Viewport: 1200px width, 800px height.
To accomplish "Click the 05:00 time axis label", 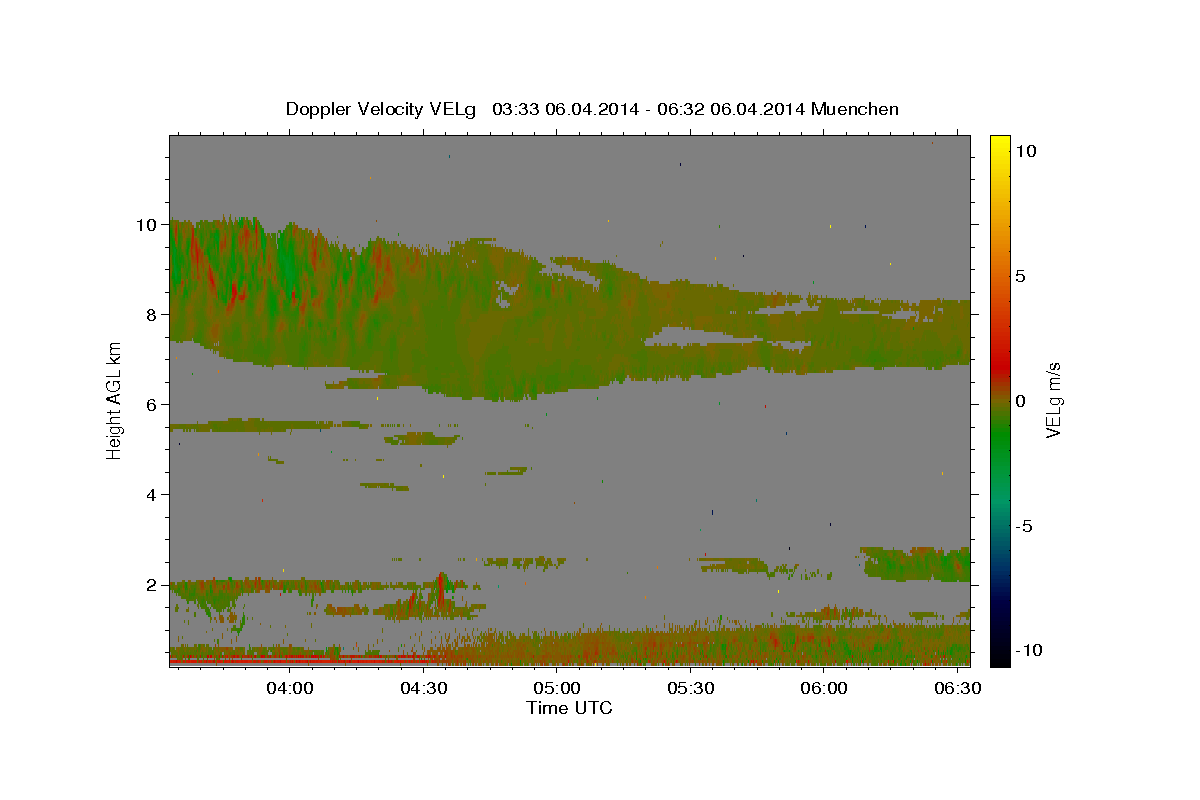I will tap(557, 689).
